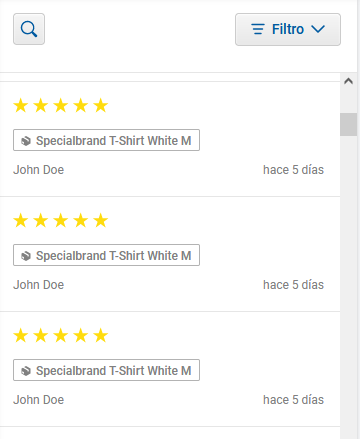Click the third star of the third review
The width and height of the screenshot is (360, 439).
(61, 336)
